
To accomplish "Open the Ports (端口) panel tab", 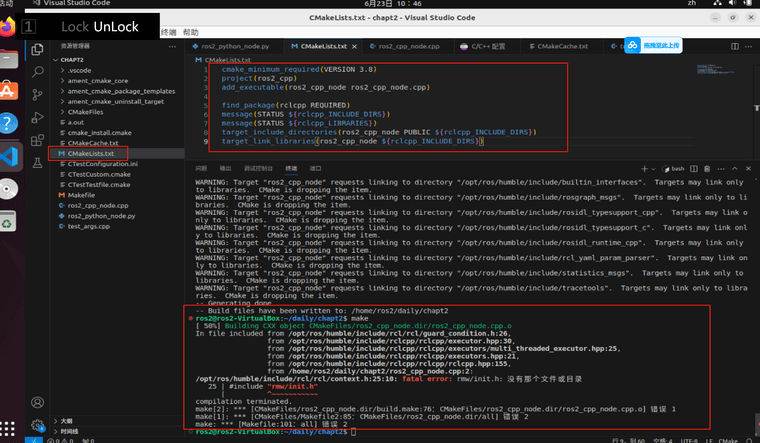I will [x=316, y=169].
